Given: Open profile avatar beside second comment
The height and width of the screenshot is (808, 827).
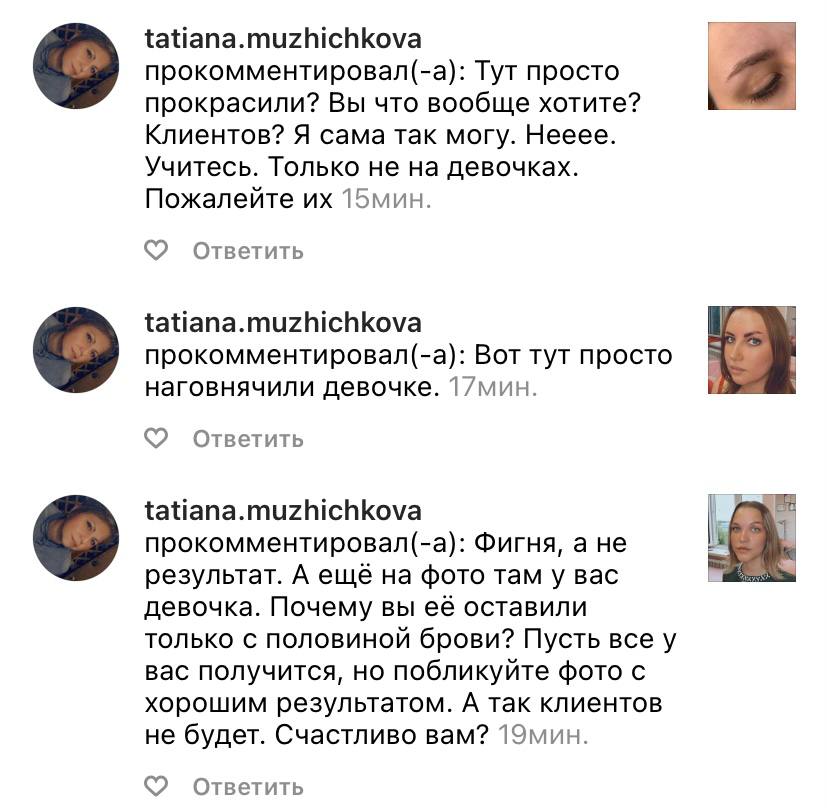Looking at the screenshot, I should (76, 350).
